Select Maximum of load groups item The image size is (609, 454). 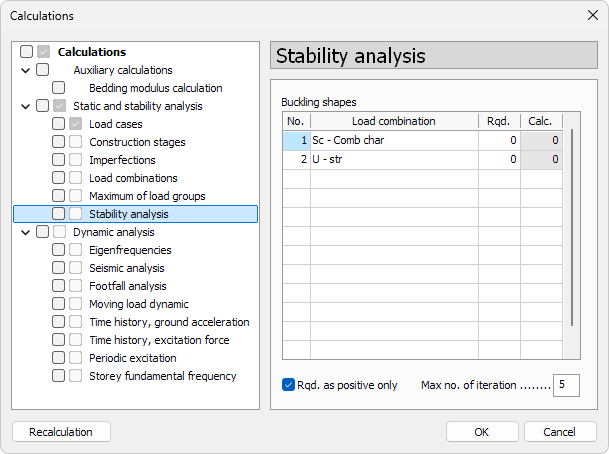point(147,196)
